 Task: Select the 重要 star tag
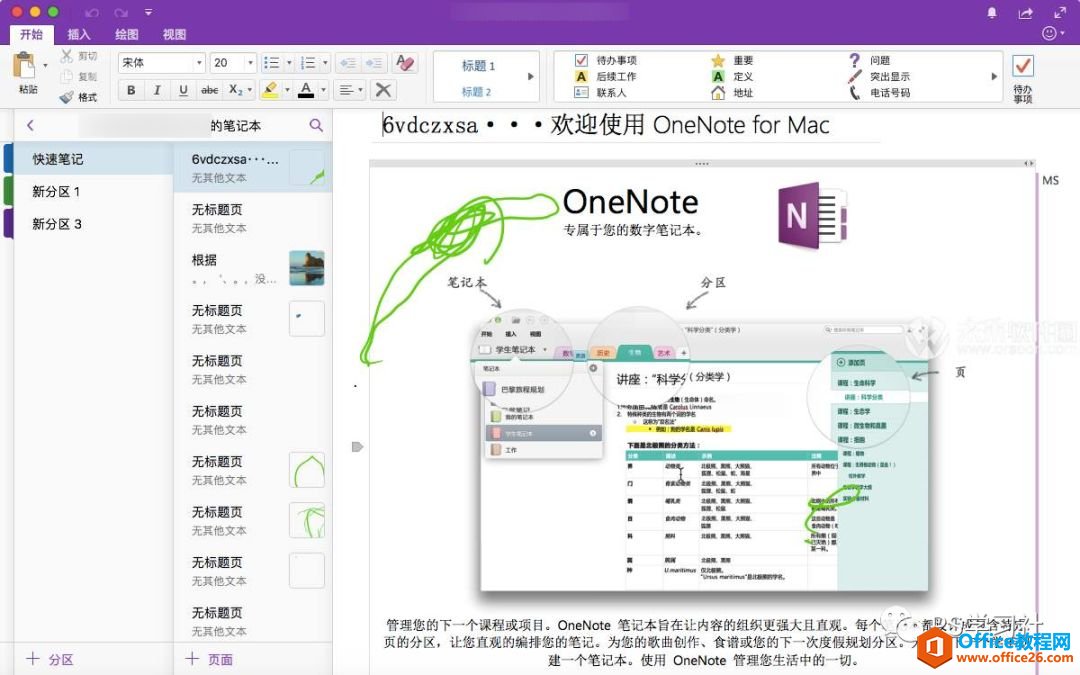pyautogui.click(x=732, y=60)
